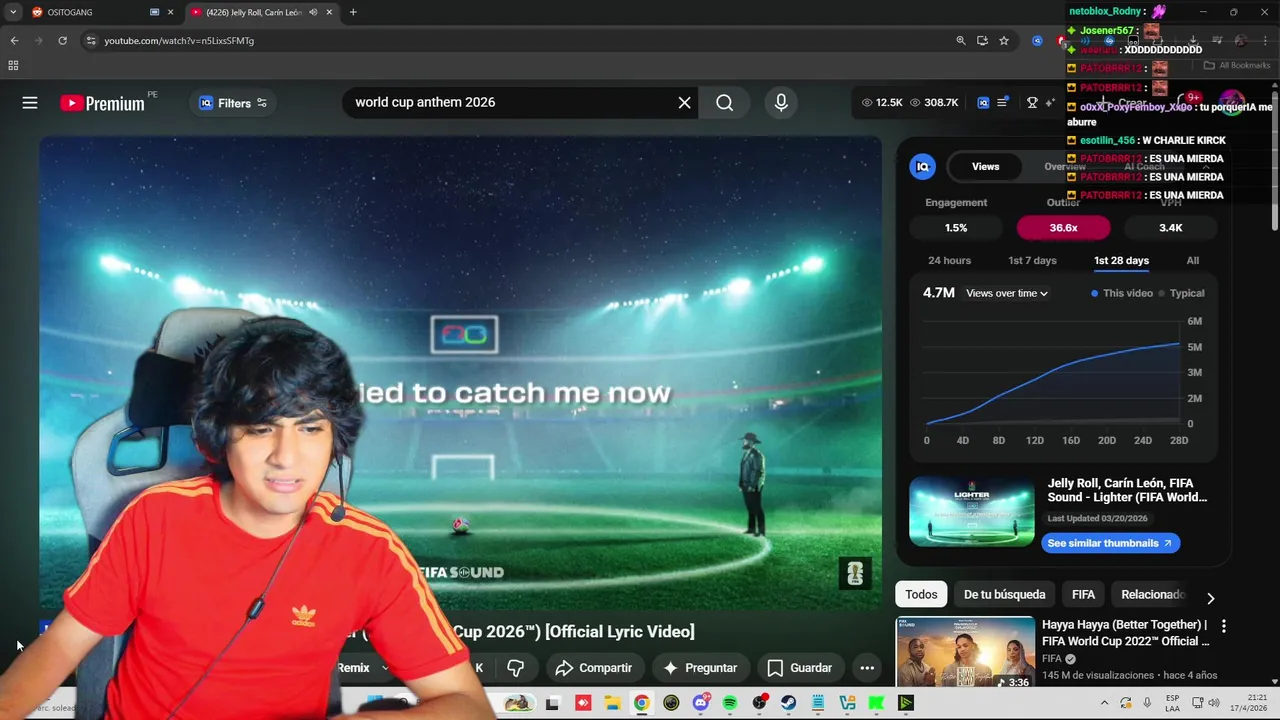
Task: Open Spotify from the taskbar
Action: tap(730, 703)
